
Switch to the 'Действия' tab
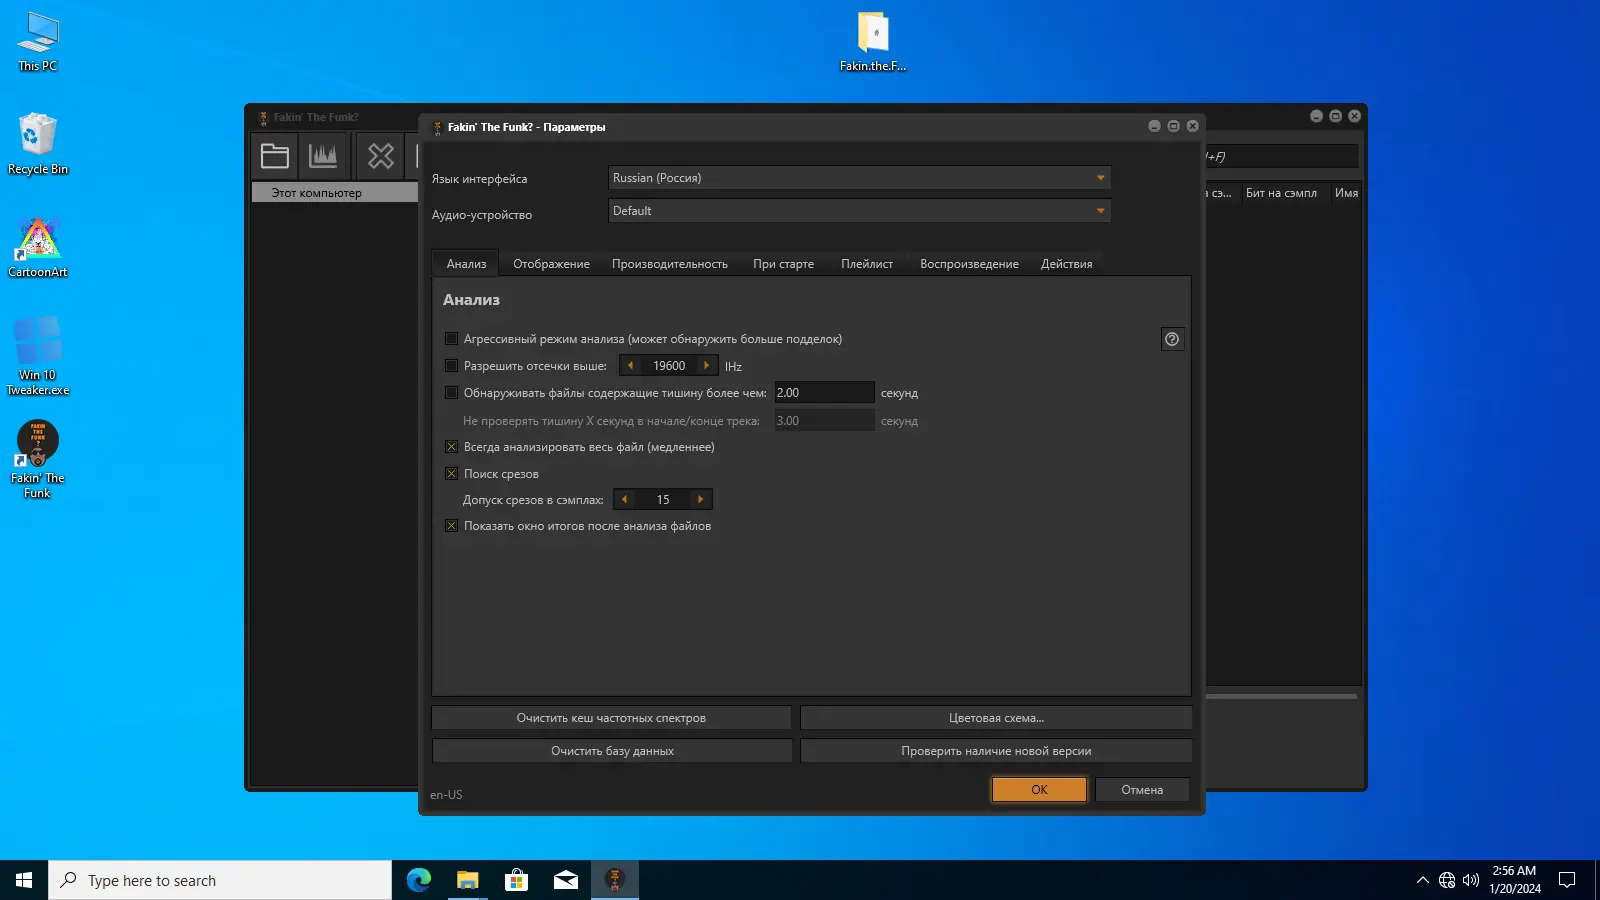click(1066, 264)
